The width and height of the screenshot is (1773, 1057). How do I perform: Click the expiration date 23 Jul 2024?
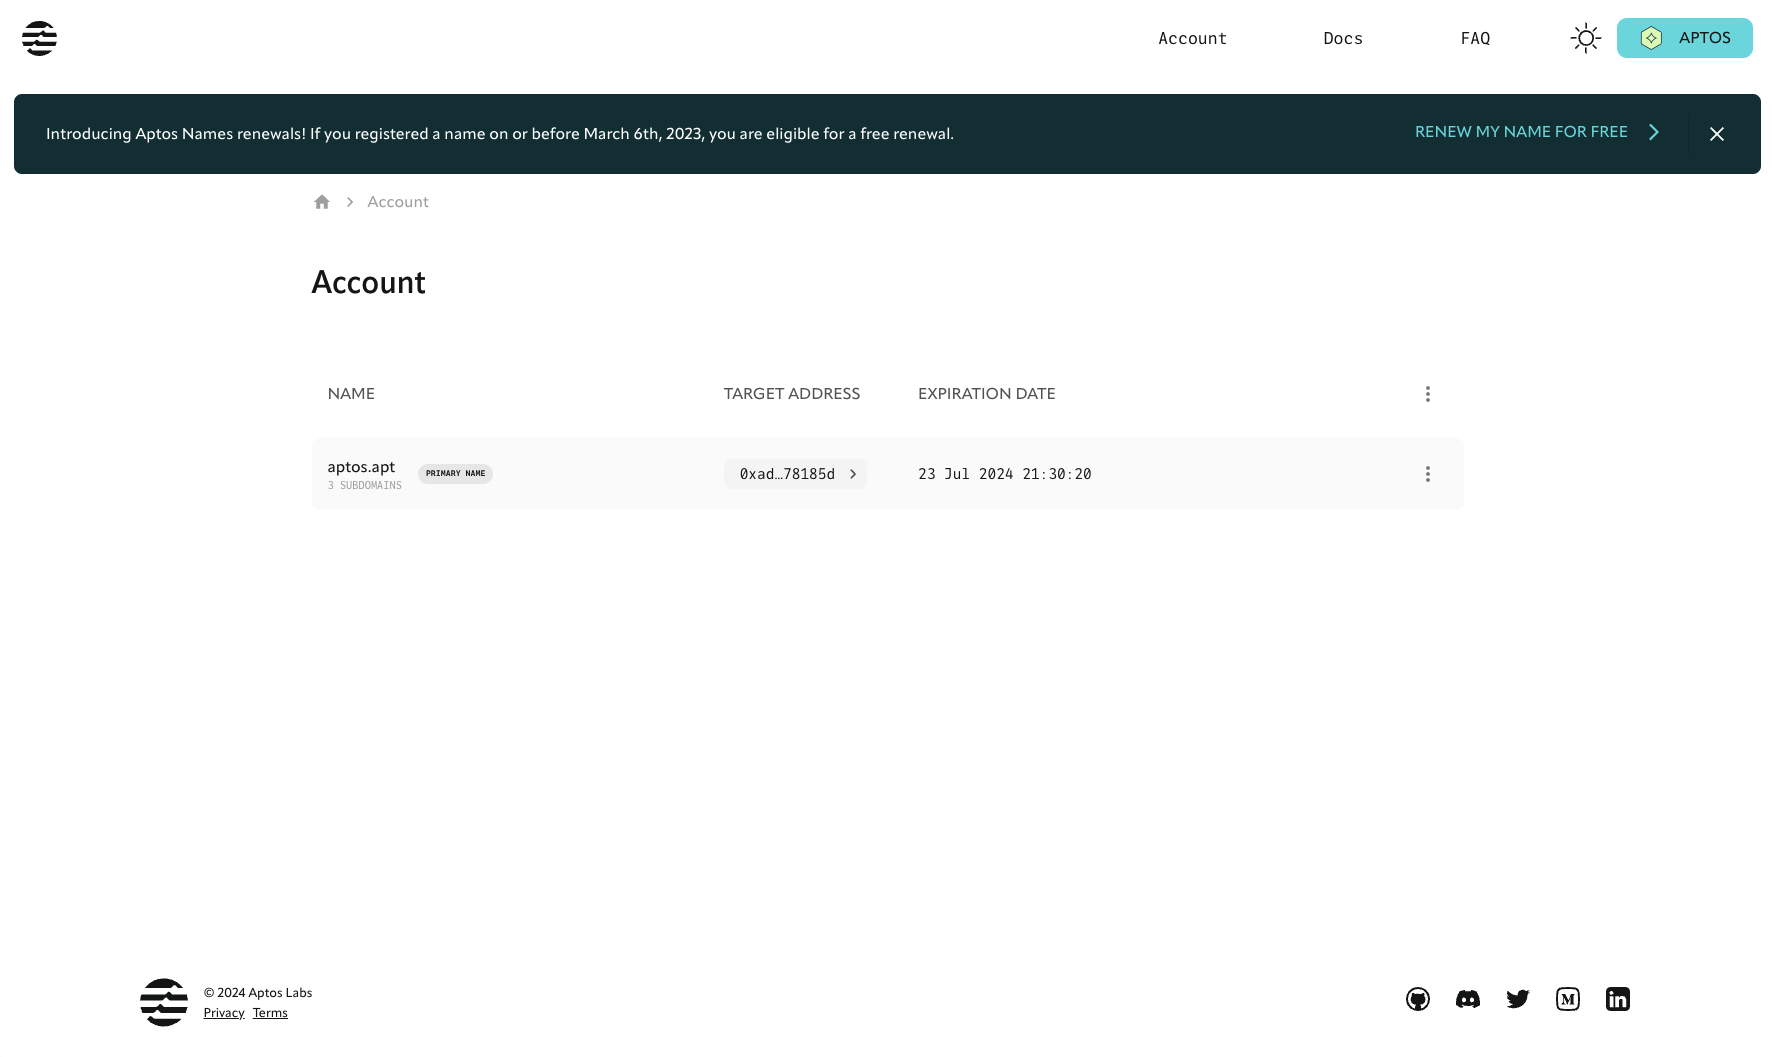coord(1004,474)
